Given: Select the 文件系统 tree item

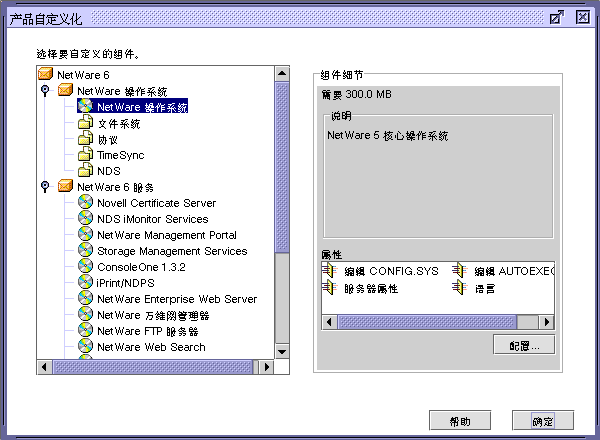Looking at the screenshot, I should tap(119, 124).
